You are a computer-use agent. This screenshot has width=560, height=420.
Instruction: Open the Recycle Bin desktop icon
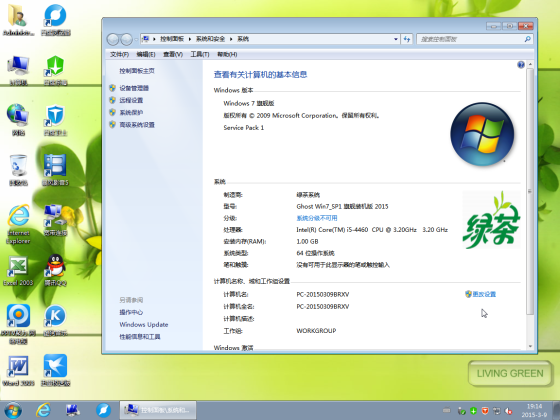[18, 170]
